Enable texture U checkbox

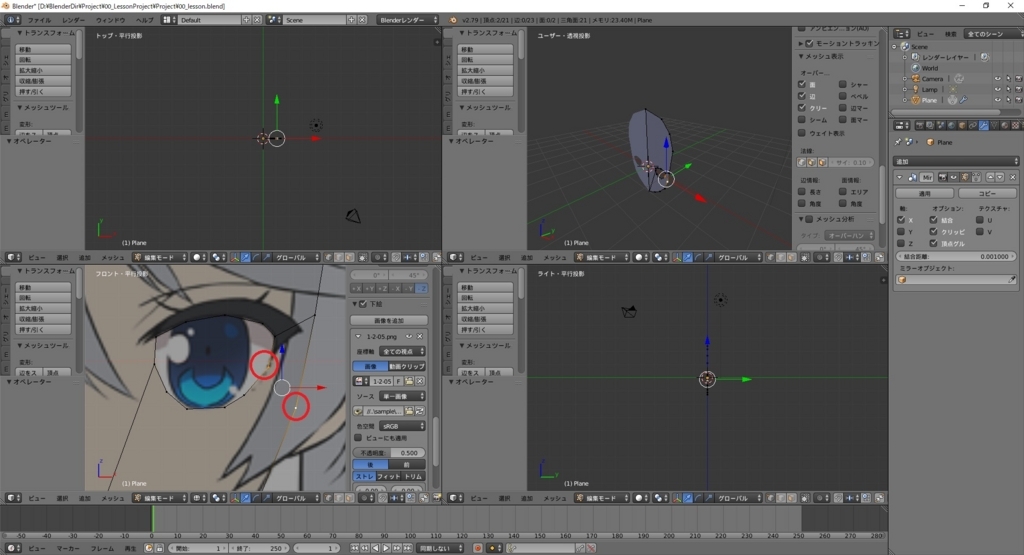click(x=980, y=220)
